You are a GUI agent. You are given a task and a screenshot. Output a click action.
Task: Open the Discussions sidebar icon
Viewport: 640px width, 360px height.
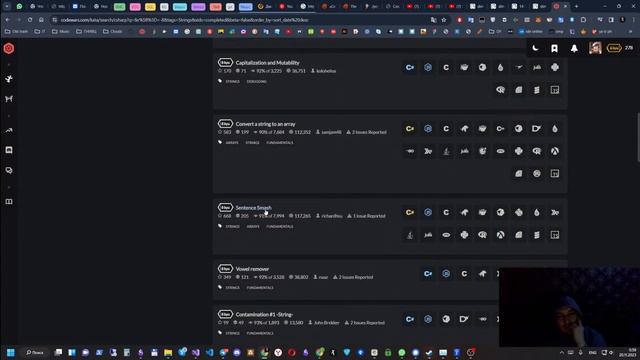tap(9, 170)
